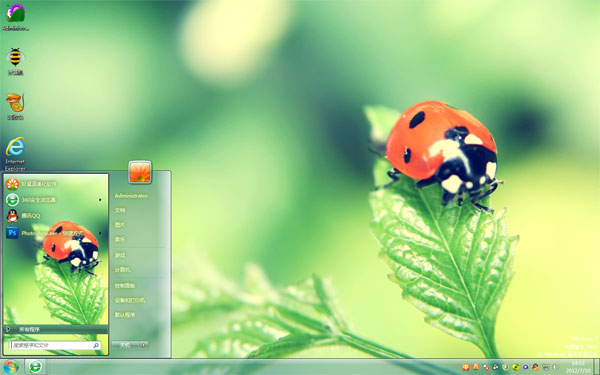Open the orange snail icon on the desktop
The width and height of the screenshot is (600, 375).
tap(15, 106)
